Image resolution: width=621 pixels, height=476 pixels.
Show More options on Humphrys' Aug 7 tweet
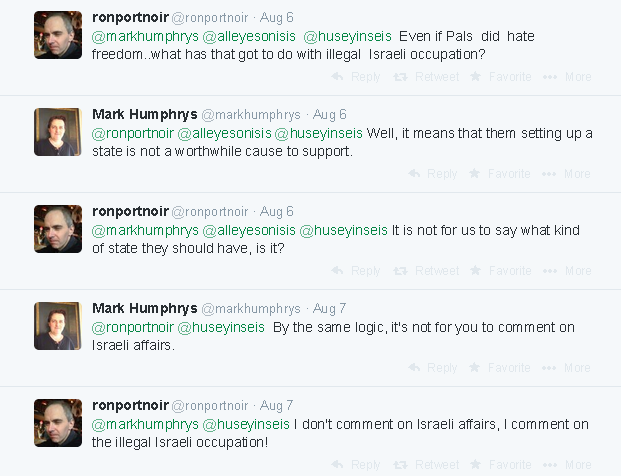pos(567,368)
